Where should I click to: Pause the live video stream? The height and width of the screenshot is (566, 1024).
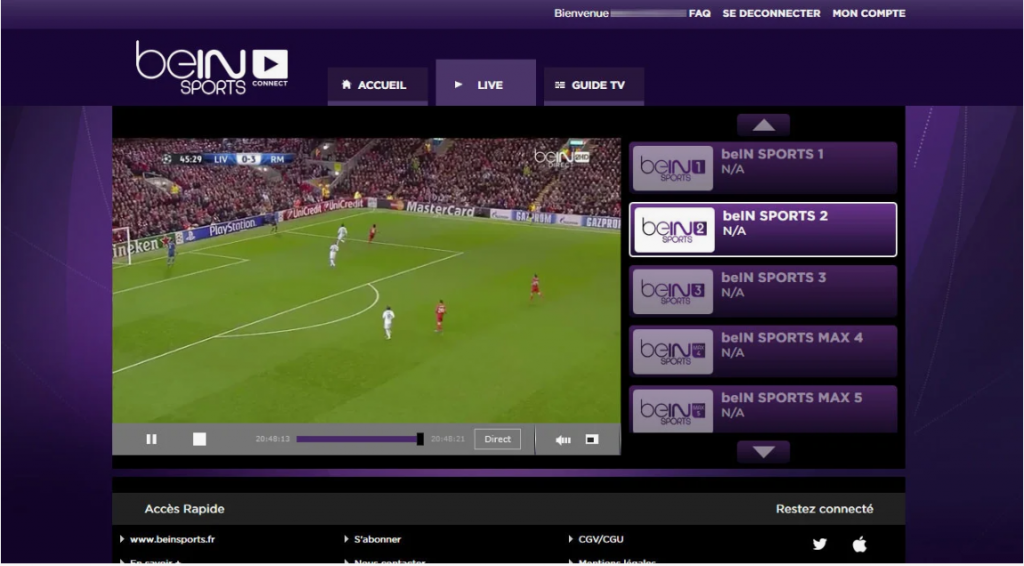152,439
